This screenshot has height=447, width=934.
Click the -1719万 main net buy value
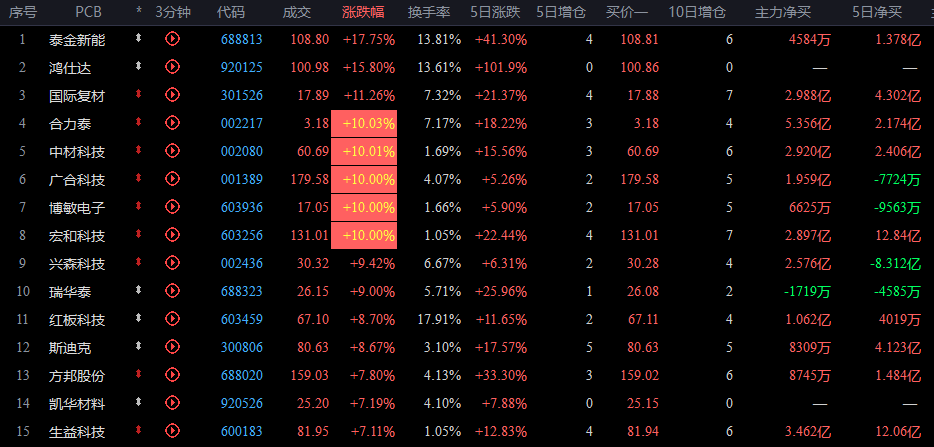point(806,291)
